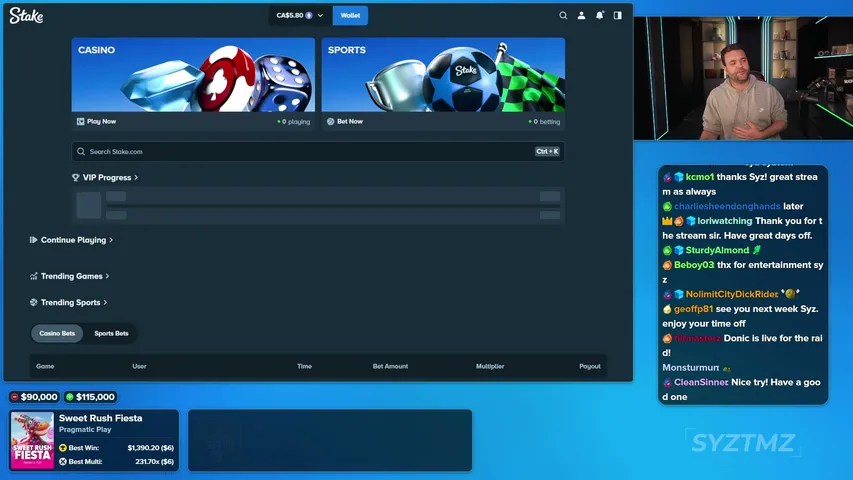The height and width of the screenshot is (480, 853).
Task: Open the Casino banner image
Action: [x=193, y=75]
